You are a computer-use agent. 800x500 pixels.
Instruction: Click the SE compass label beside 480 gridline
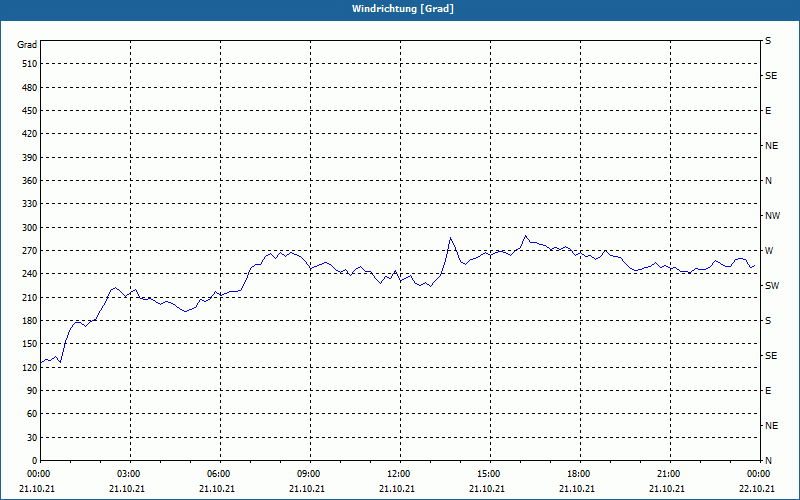771,76
